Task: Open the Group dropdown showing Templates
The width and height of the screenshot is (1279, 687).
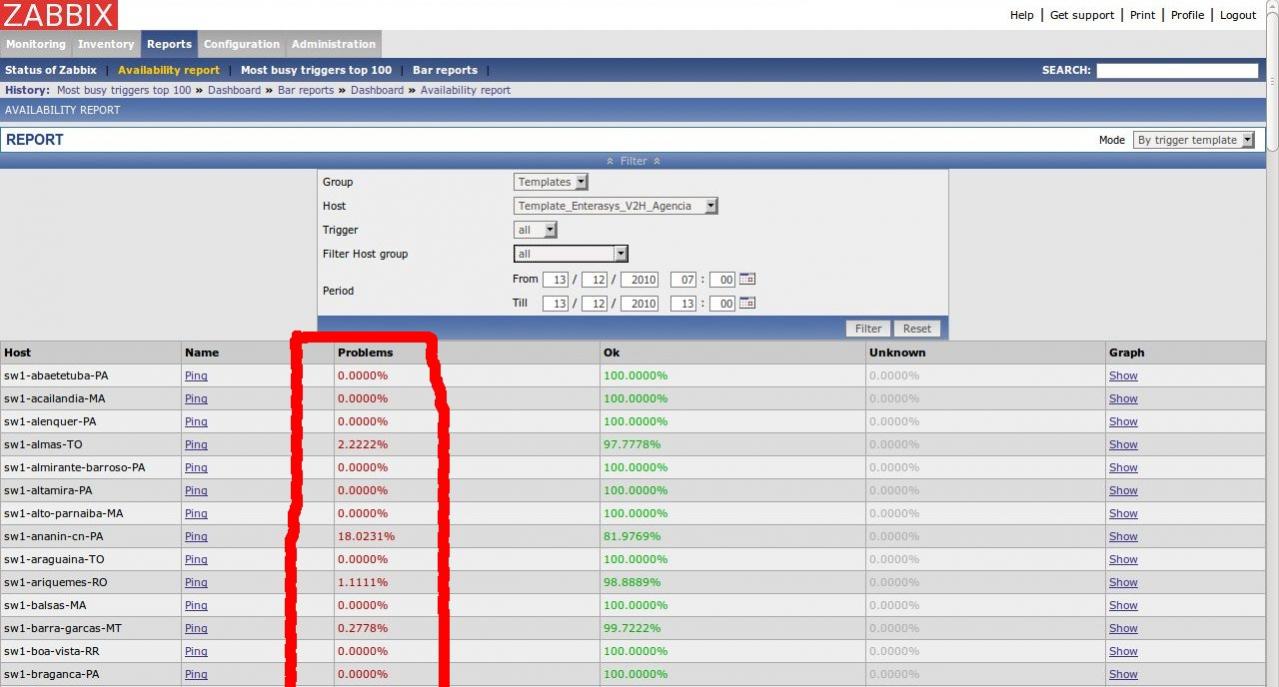Action: click(x=551, y=182)
